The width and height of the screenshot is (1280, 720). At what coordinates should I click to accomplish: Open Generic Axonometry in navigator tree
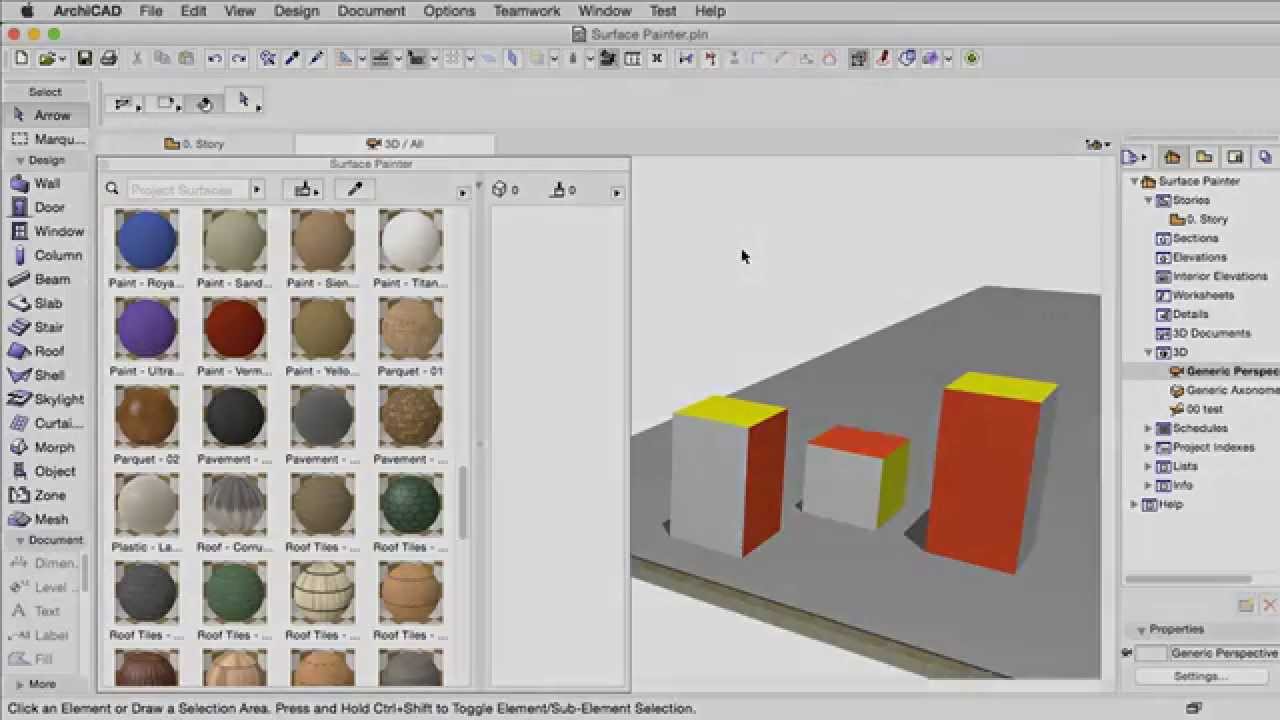point(1225,390)
